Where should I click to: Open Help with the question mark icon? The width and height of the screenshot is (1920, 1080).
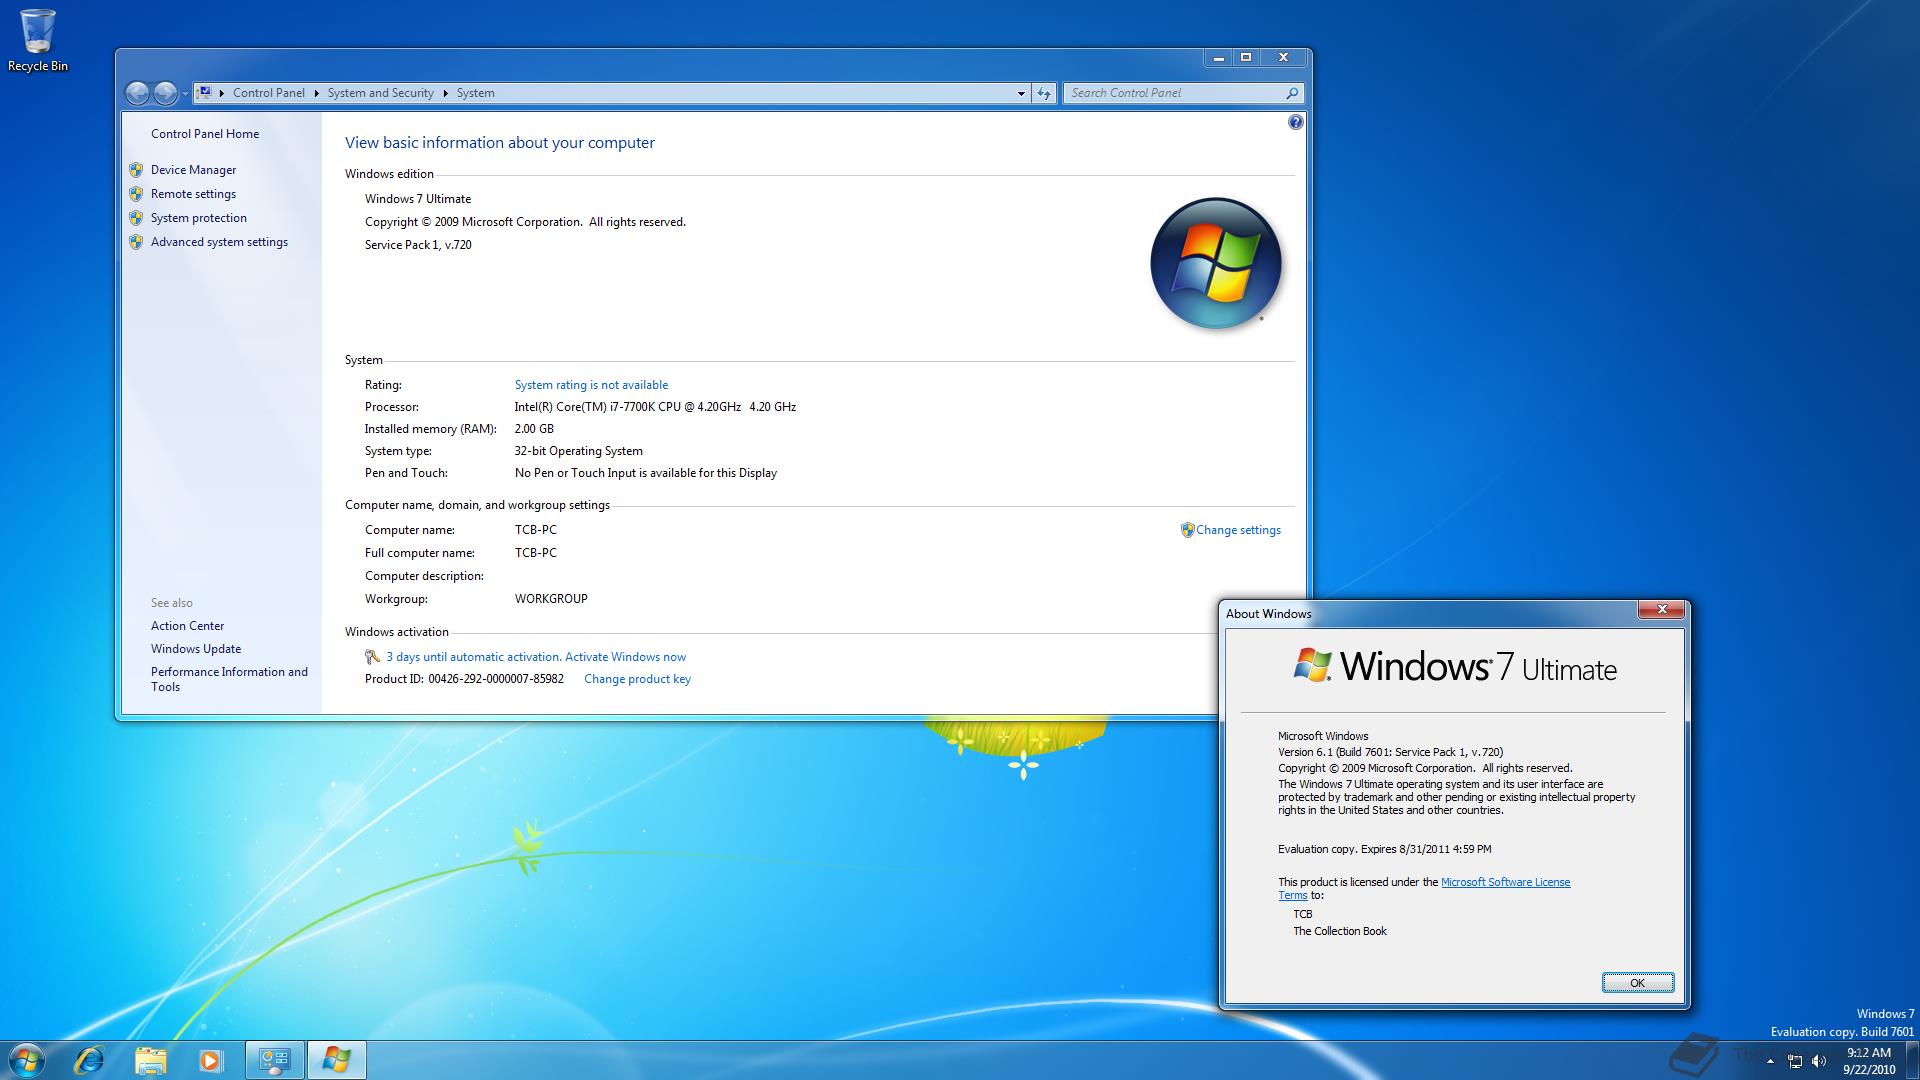pos(1295,122)
